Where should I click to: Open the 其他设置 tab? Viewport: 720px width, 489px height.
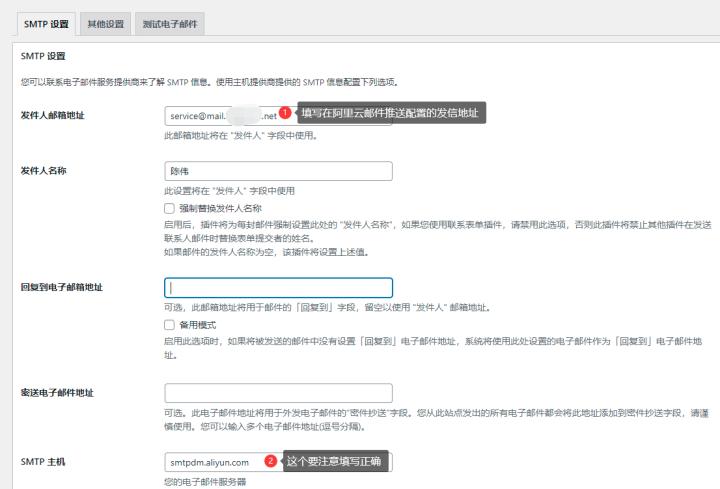(106, 24)
